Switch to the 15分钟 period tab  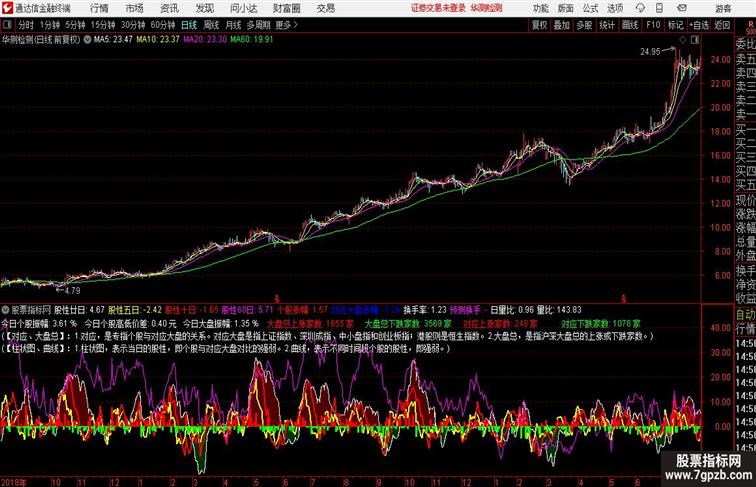coord(103,25)
